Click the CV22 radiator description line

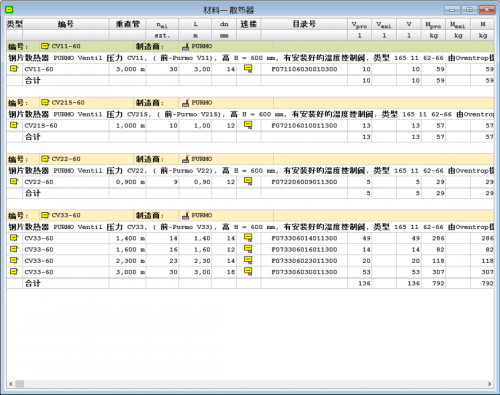(250, 171)
